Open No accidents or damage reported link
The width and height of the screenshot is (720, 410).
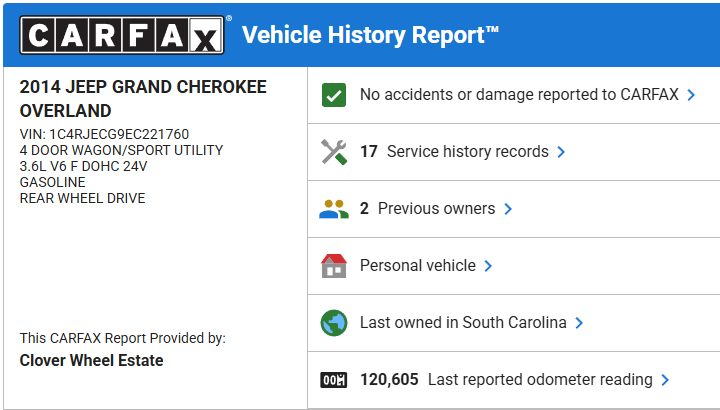tap(519, 95)
